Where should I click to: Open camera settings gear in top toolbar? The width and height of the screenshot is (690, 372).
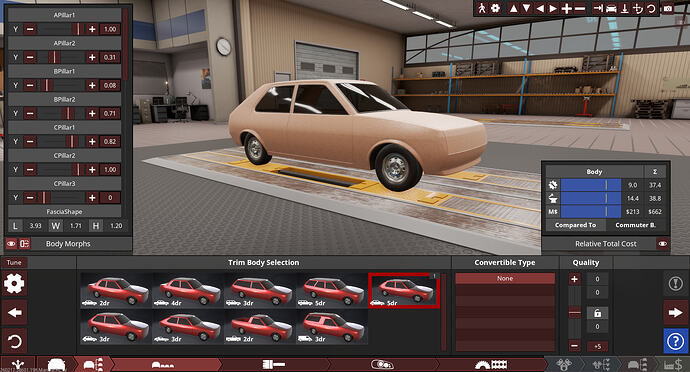click(495, 8)
